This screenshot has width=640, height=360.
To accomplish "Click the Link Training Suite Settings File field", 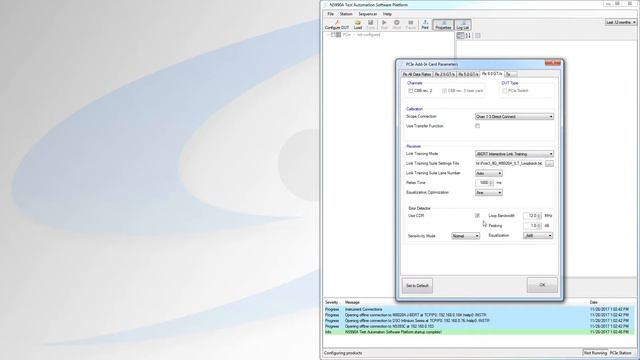I will point(509,164).
